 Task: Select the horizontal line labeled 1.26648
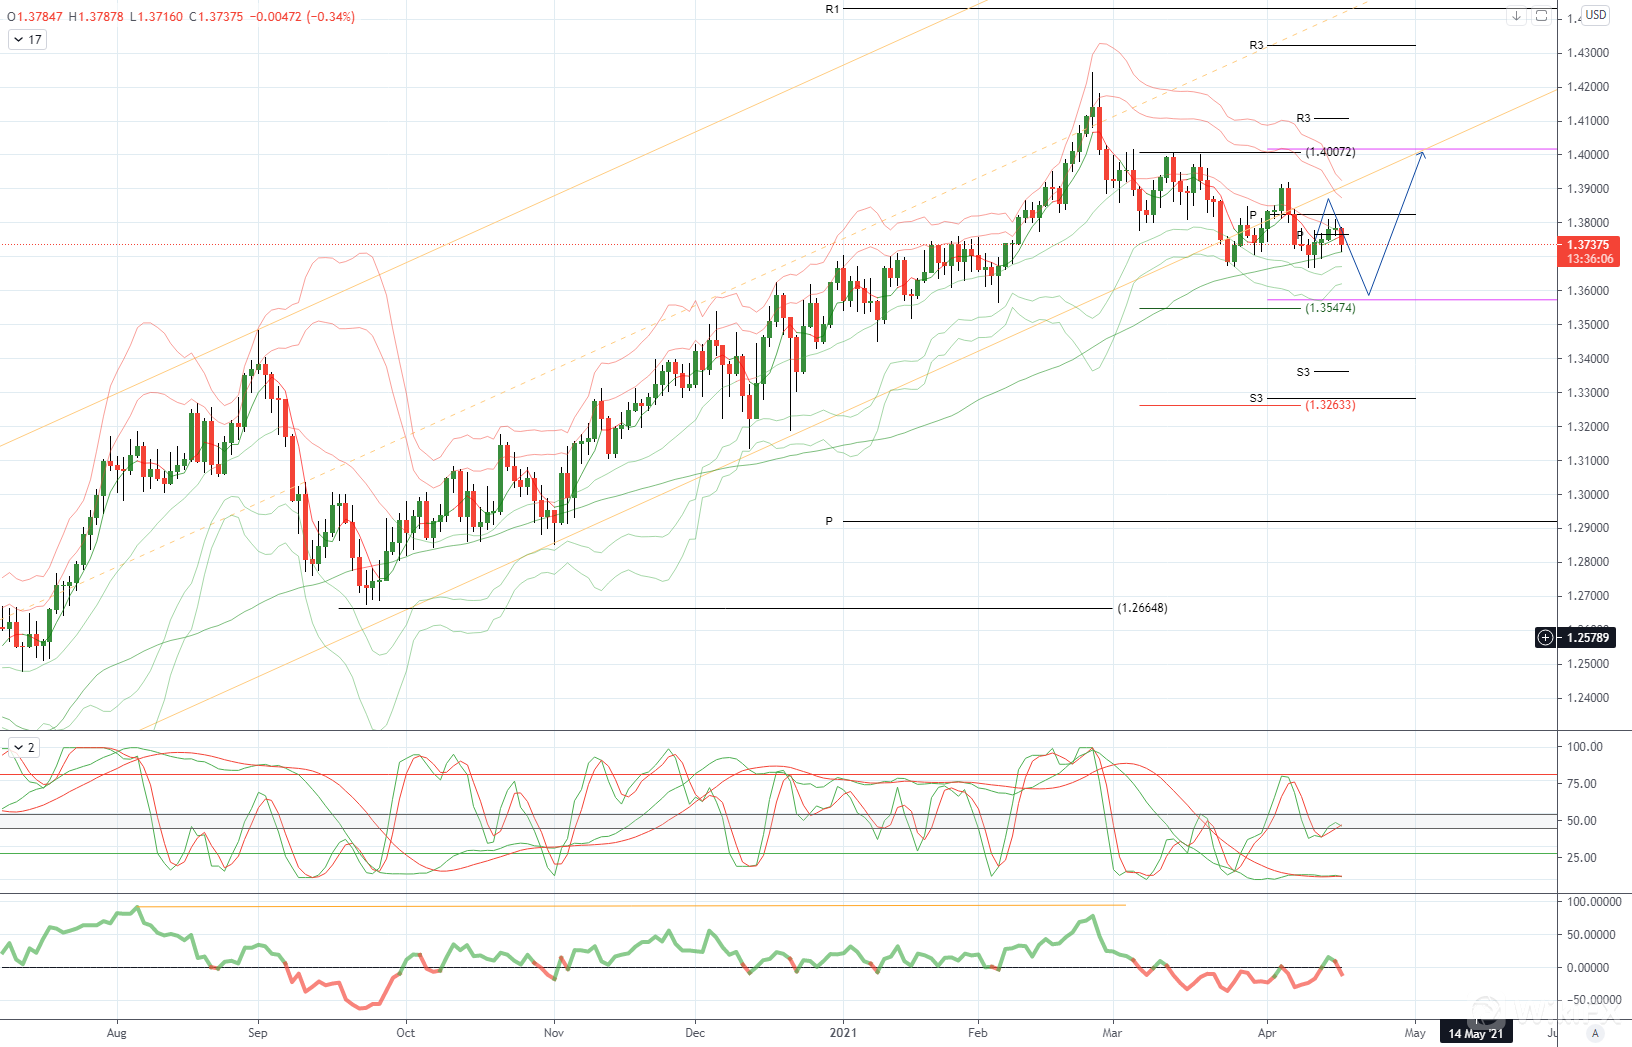pos(1142,608)
